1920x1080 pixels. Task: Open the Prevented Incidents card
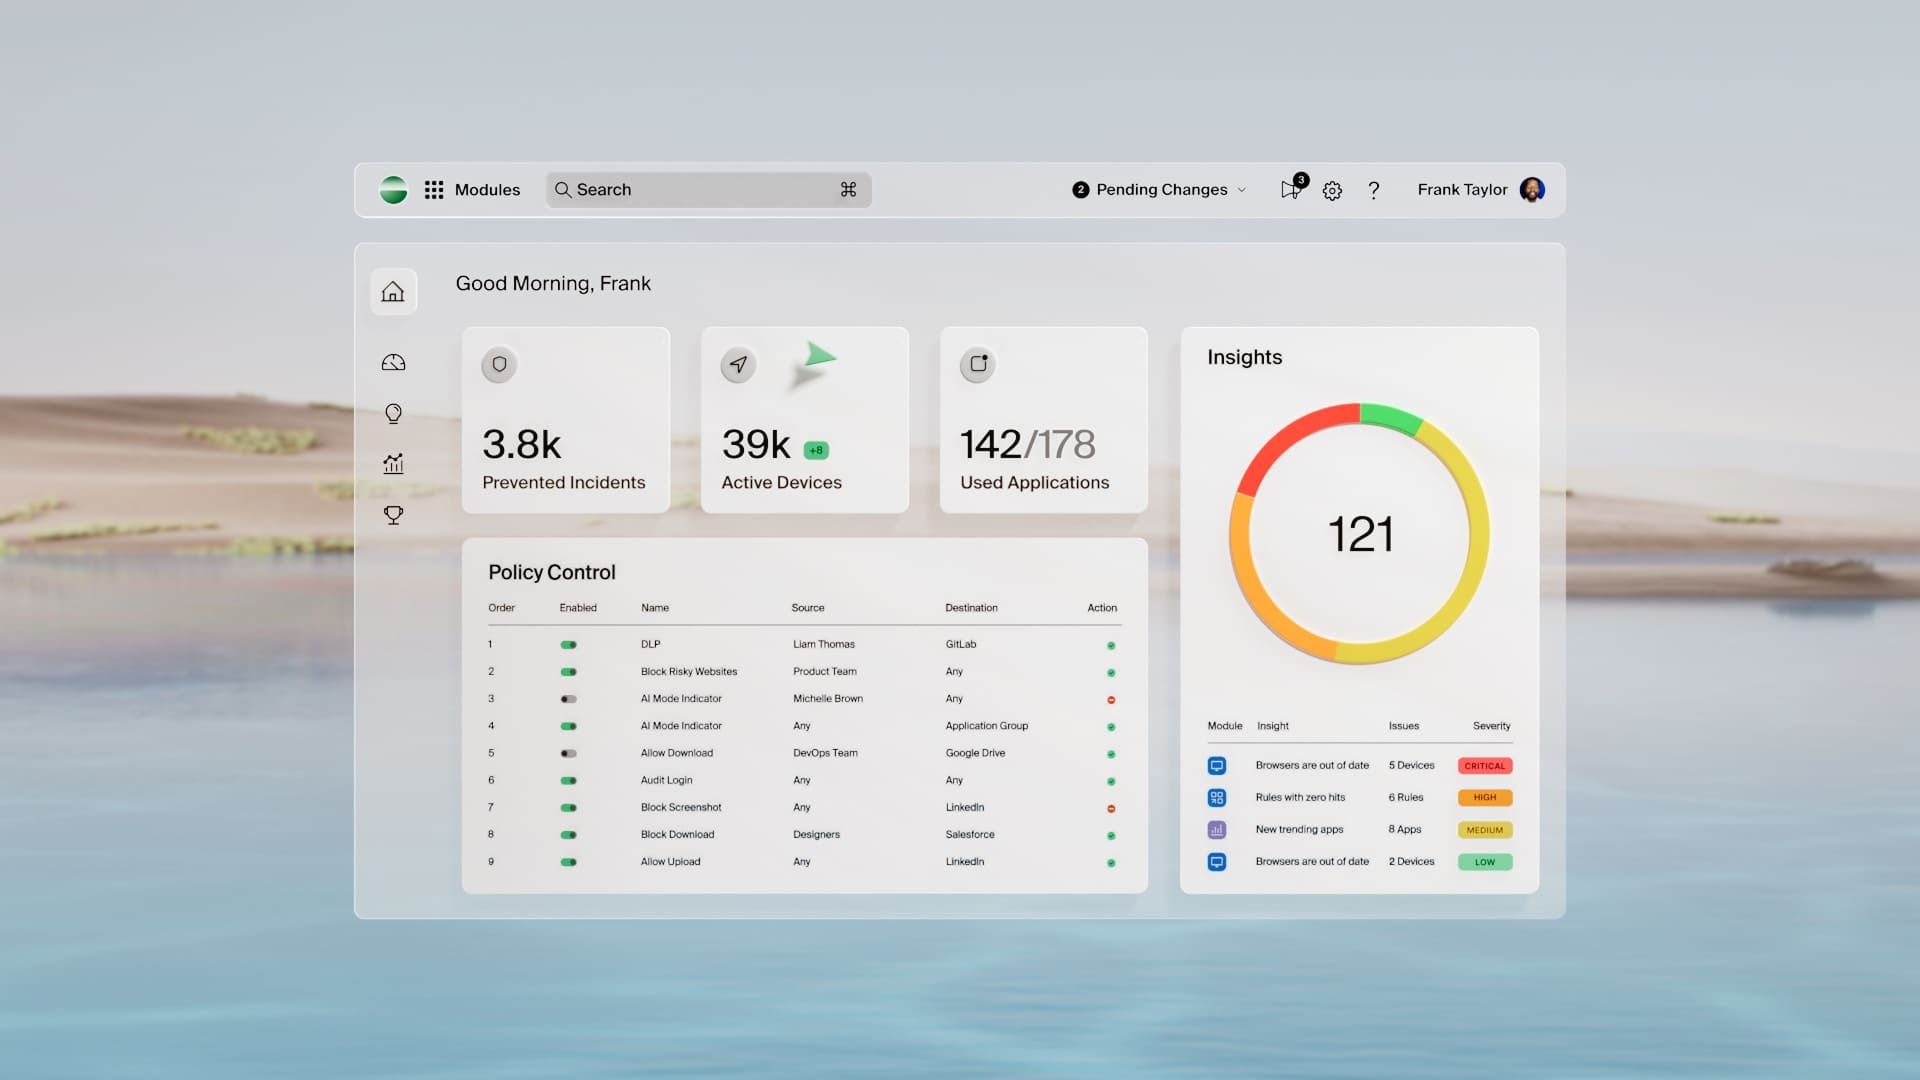point(565,420)
